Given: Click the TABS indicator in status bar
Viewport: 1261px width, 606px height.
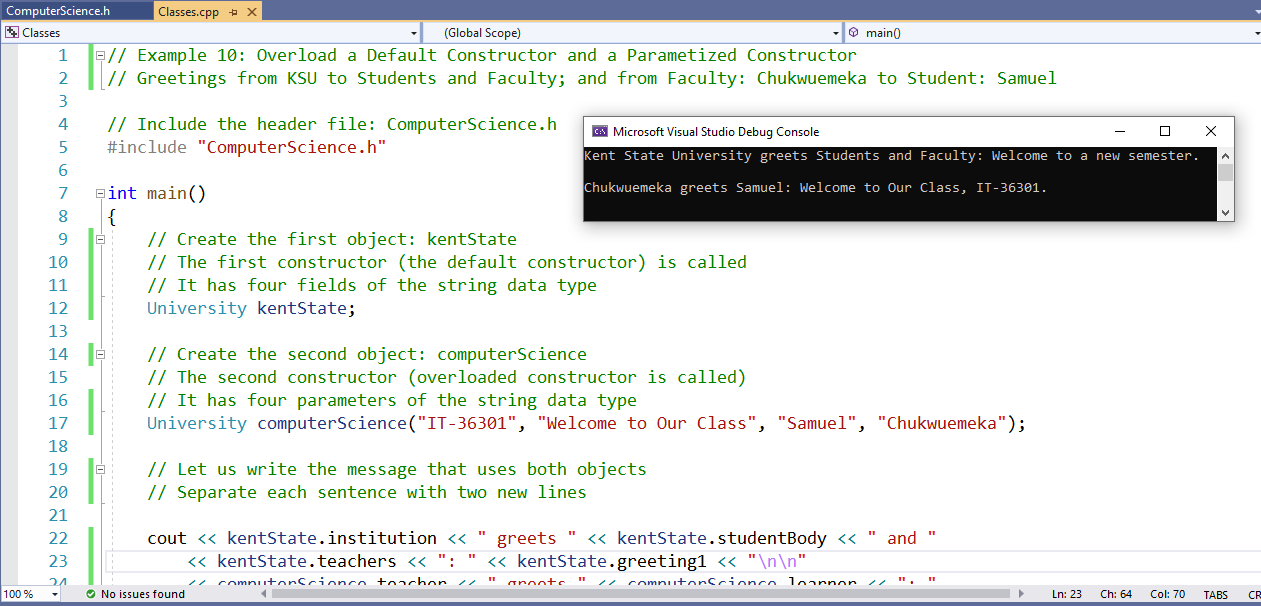Looking at the screenshot, I should [1216, 594].
